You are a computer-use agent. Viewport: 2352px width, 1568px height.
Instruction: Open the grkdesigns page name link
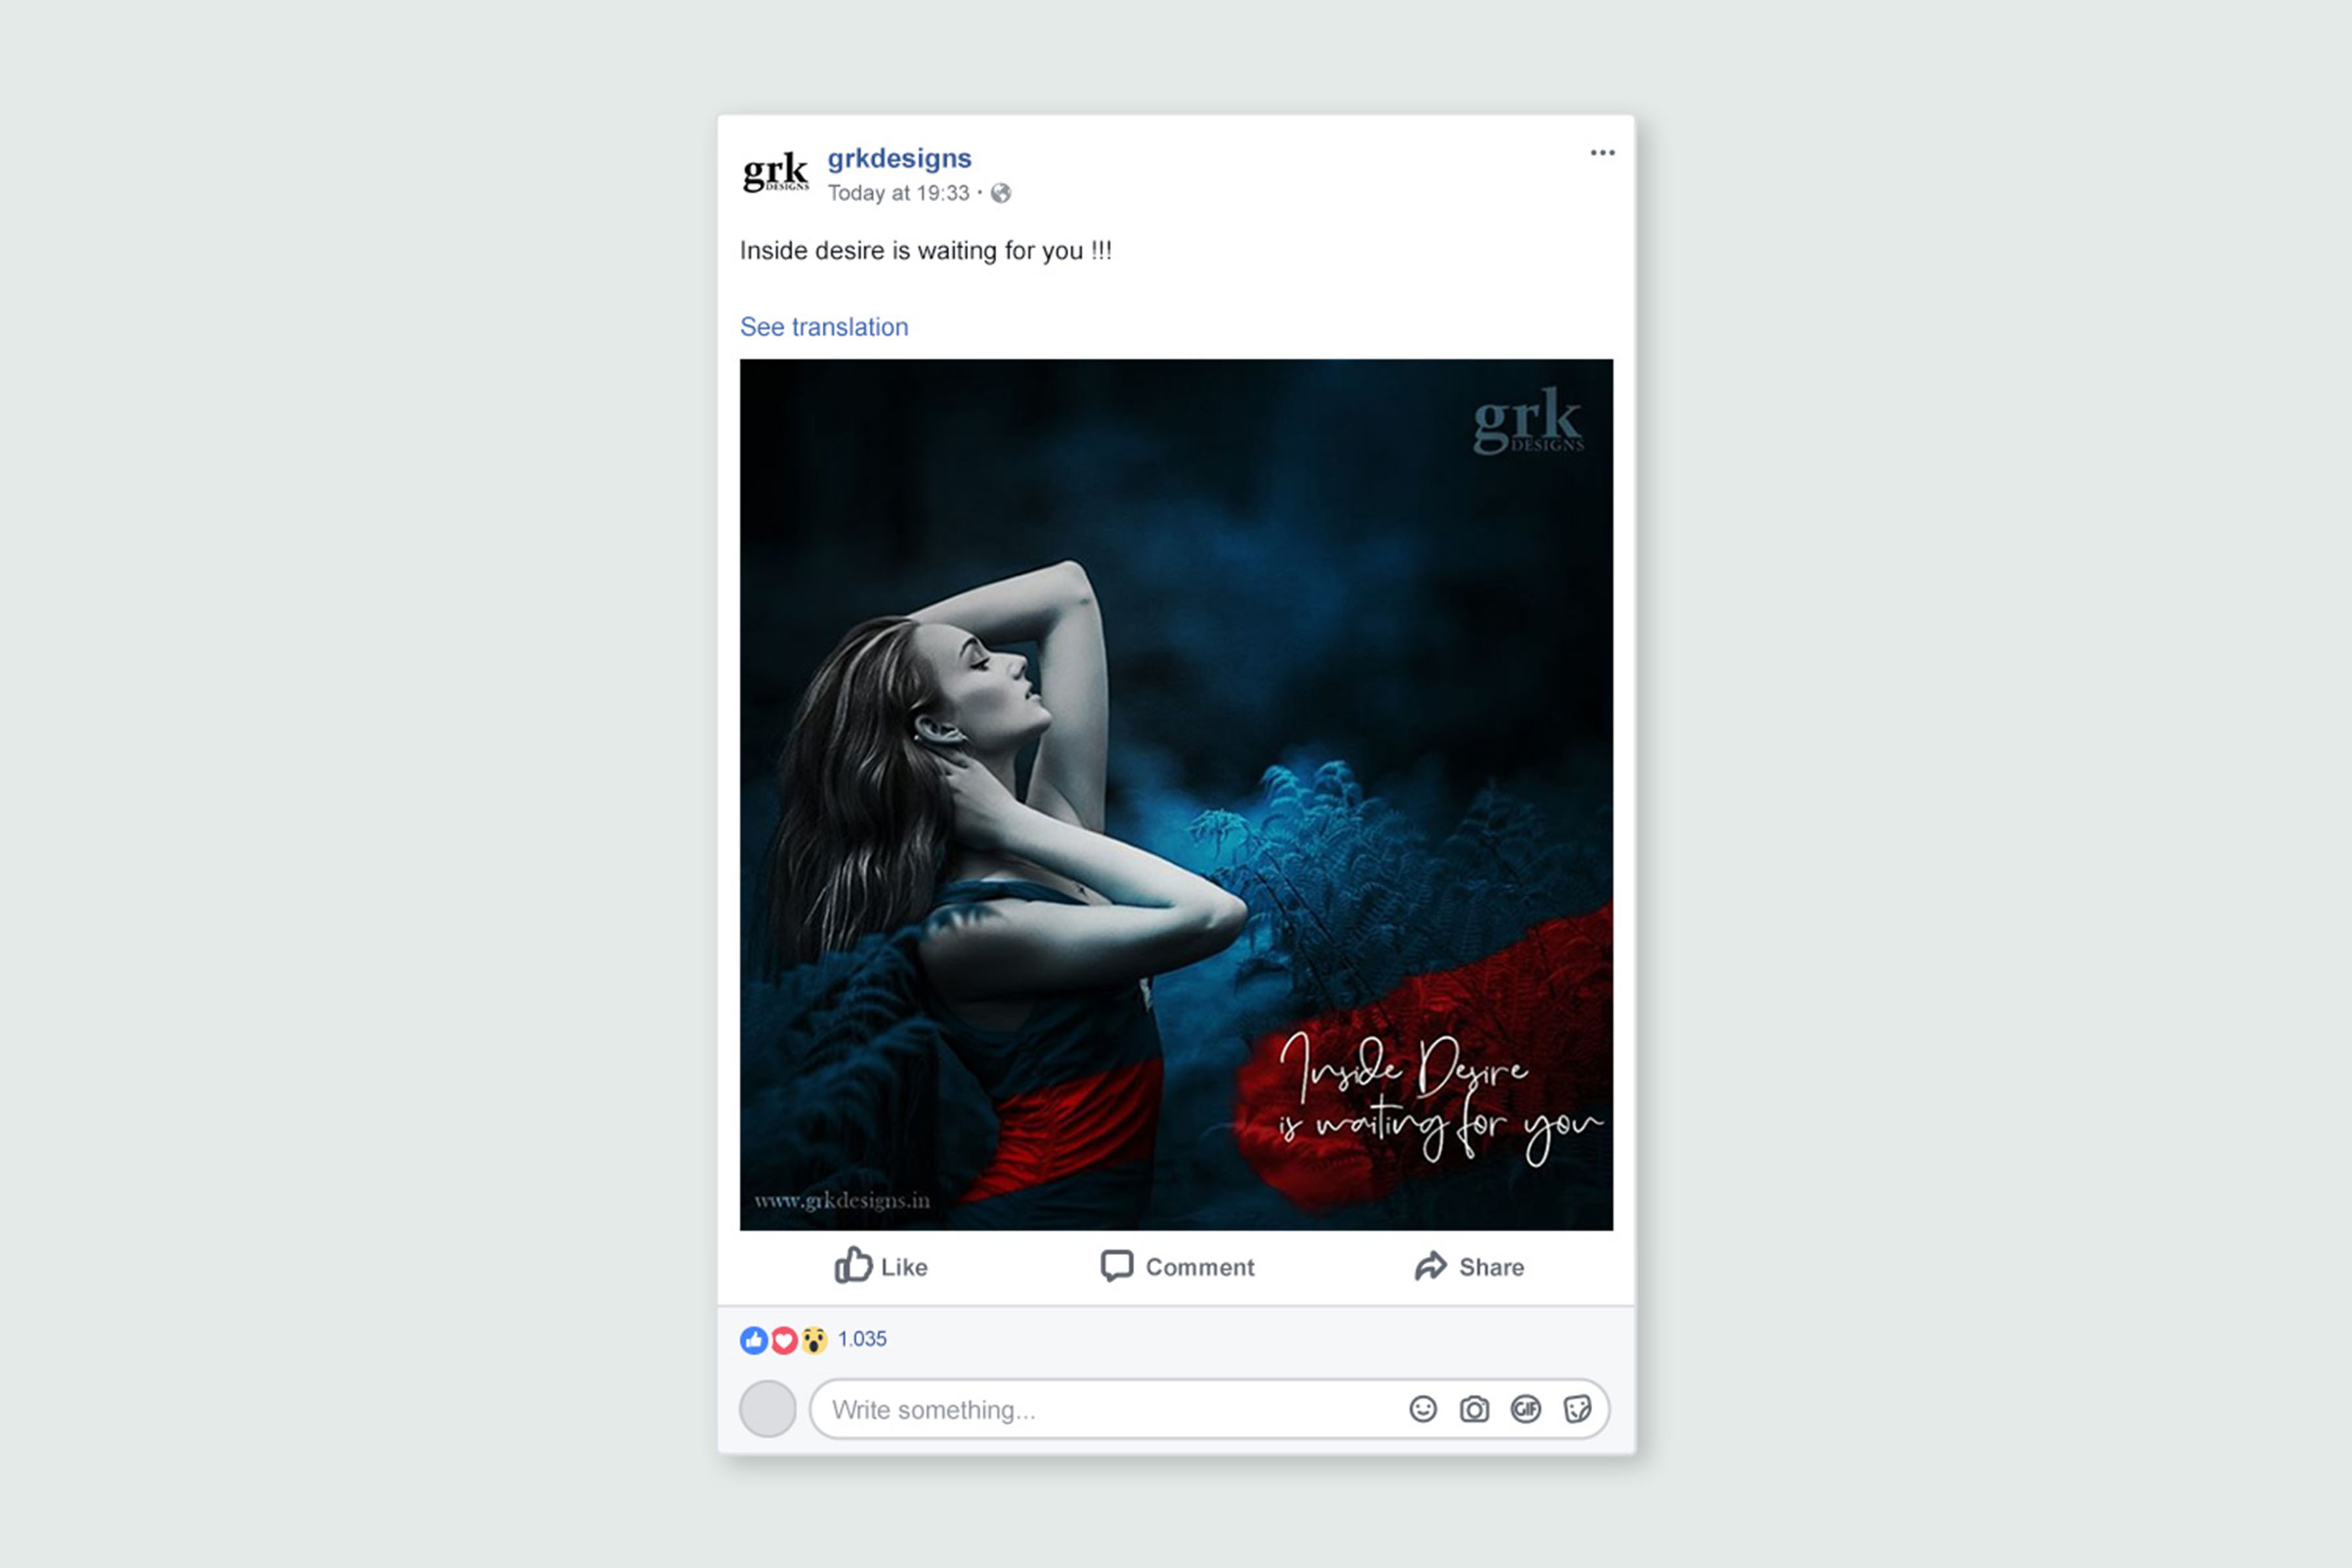click(899, 159)
